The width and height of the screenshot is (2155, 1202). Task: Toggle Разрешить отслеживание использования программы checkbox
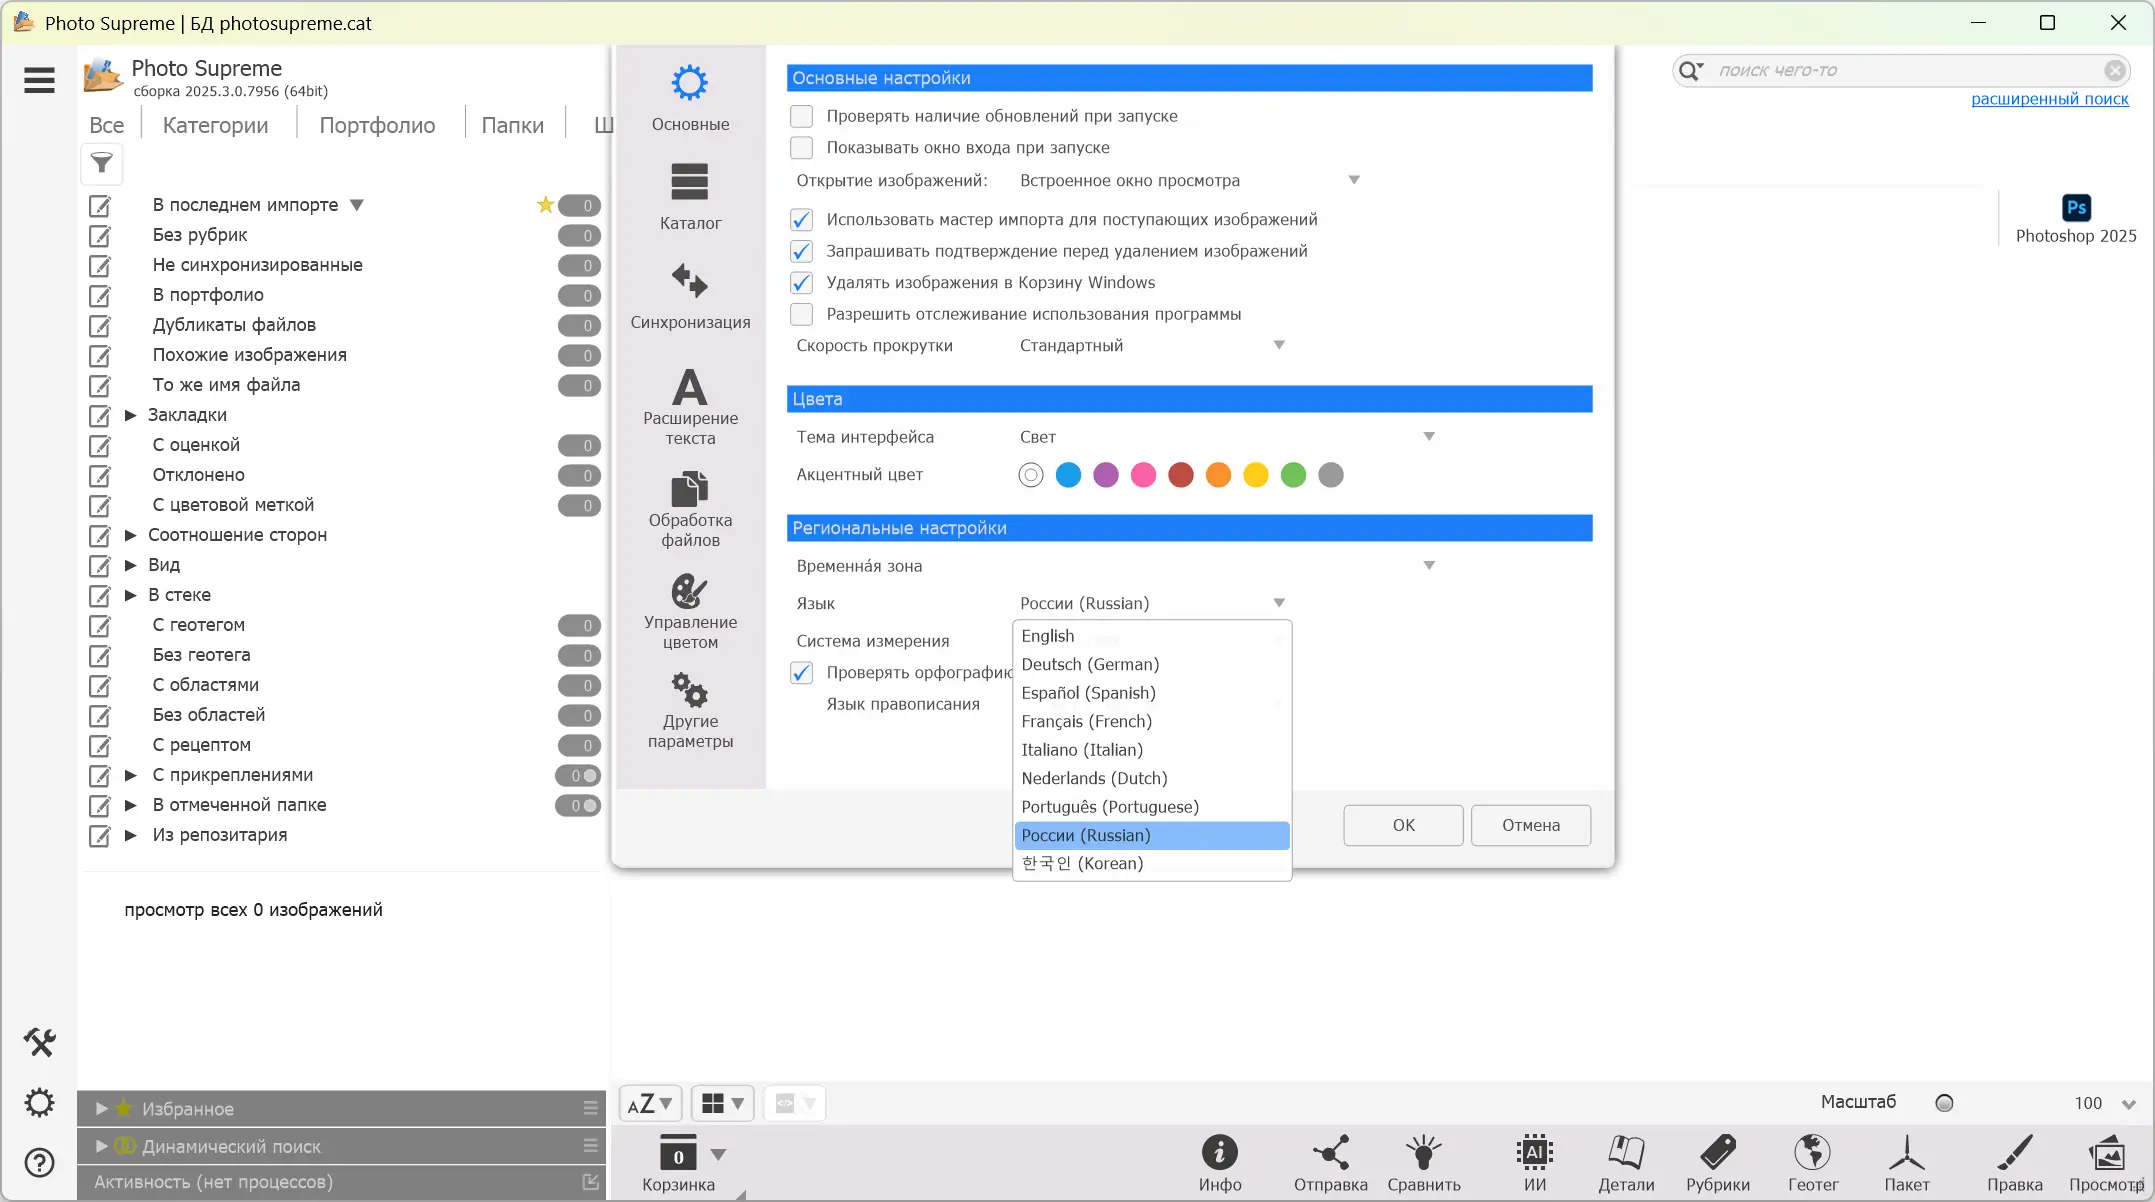click(801, 314)
